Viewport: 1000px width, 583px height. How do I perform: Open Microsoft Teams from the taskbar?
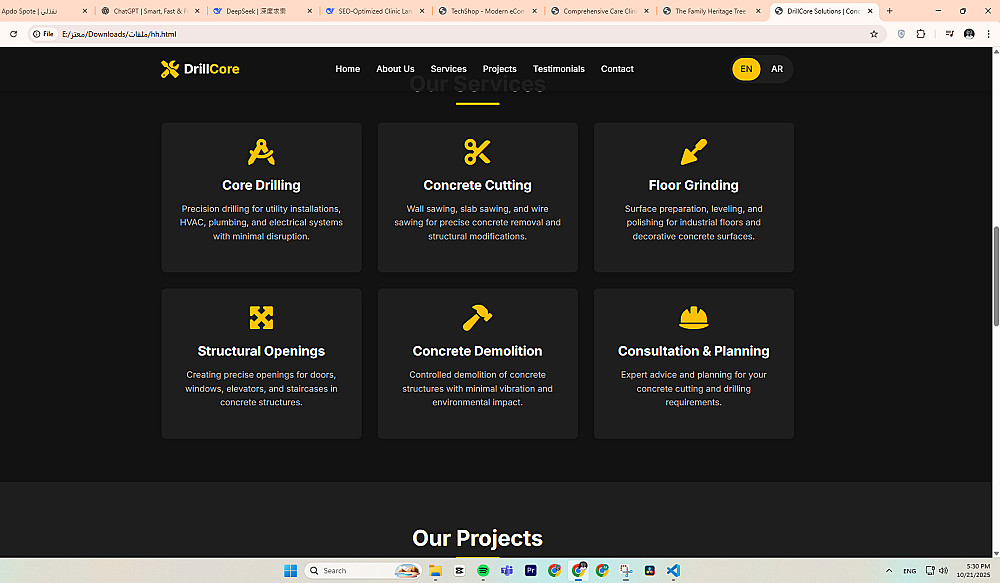click(507, 570)
